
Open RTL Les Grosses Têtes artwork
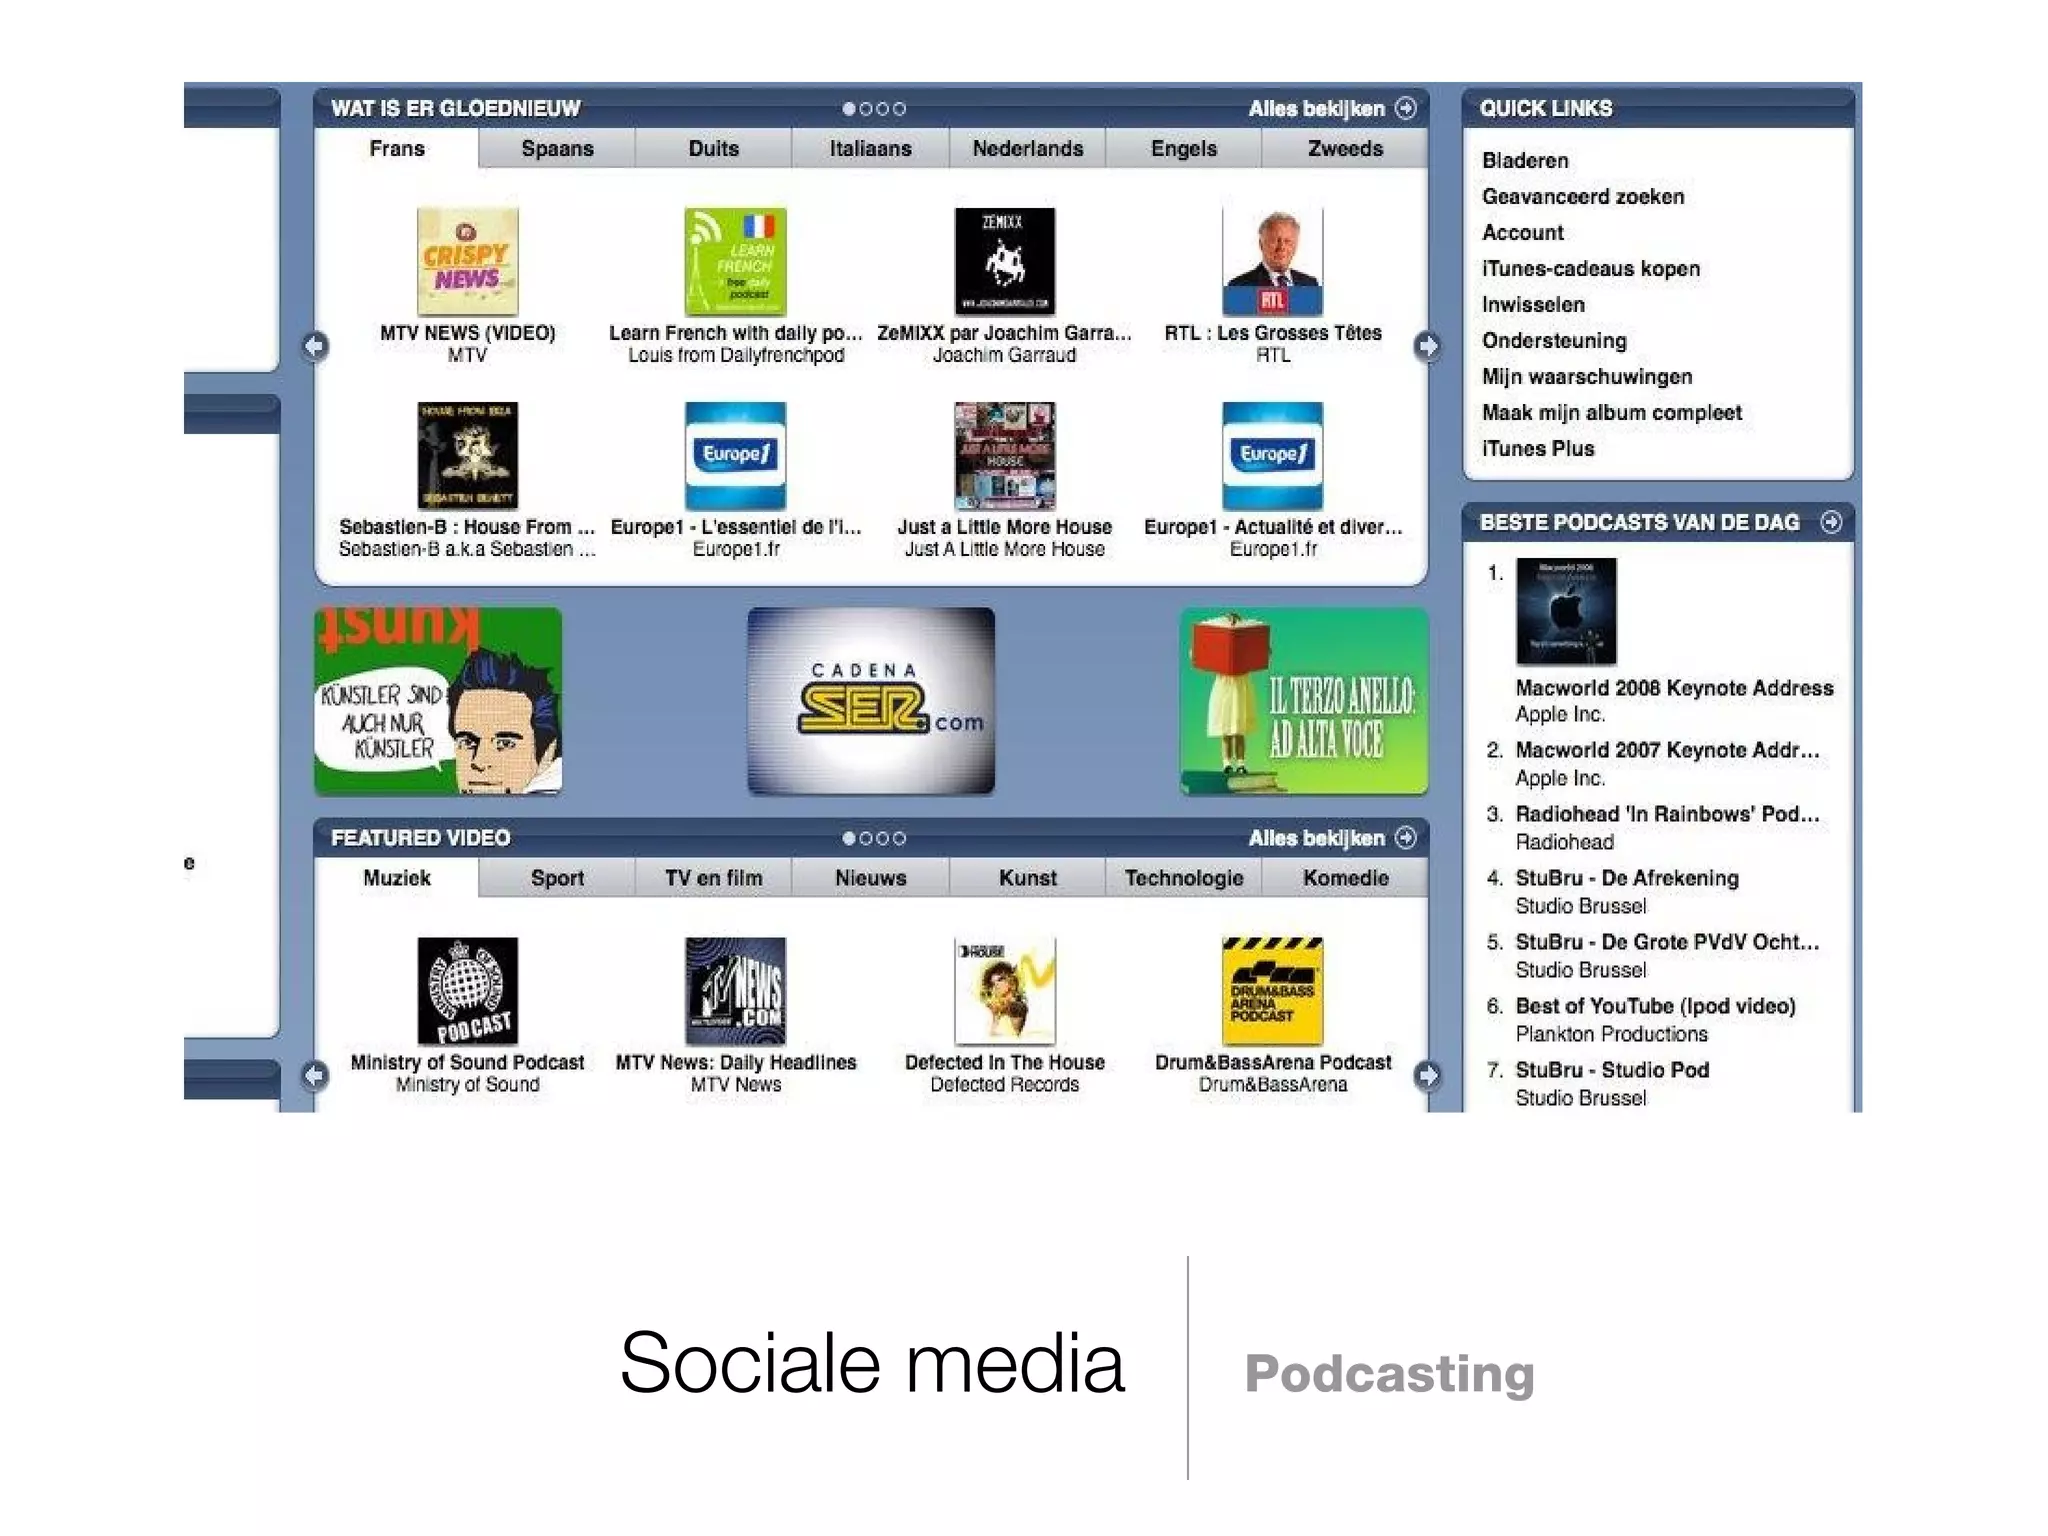1272,262
